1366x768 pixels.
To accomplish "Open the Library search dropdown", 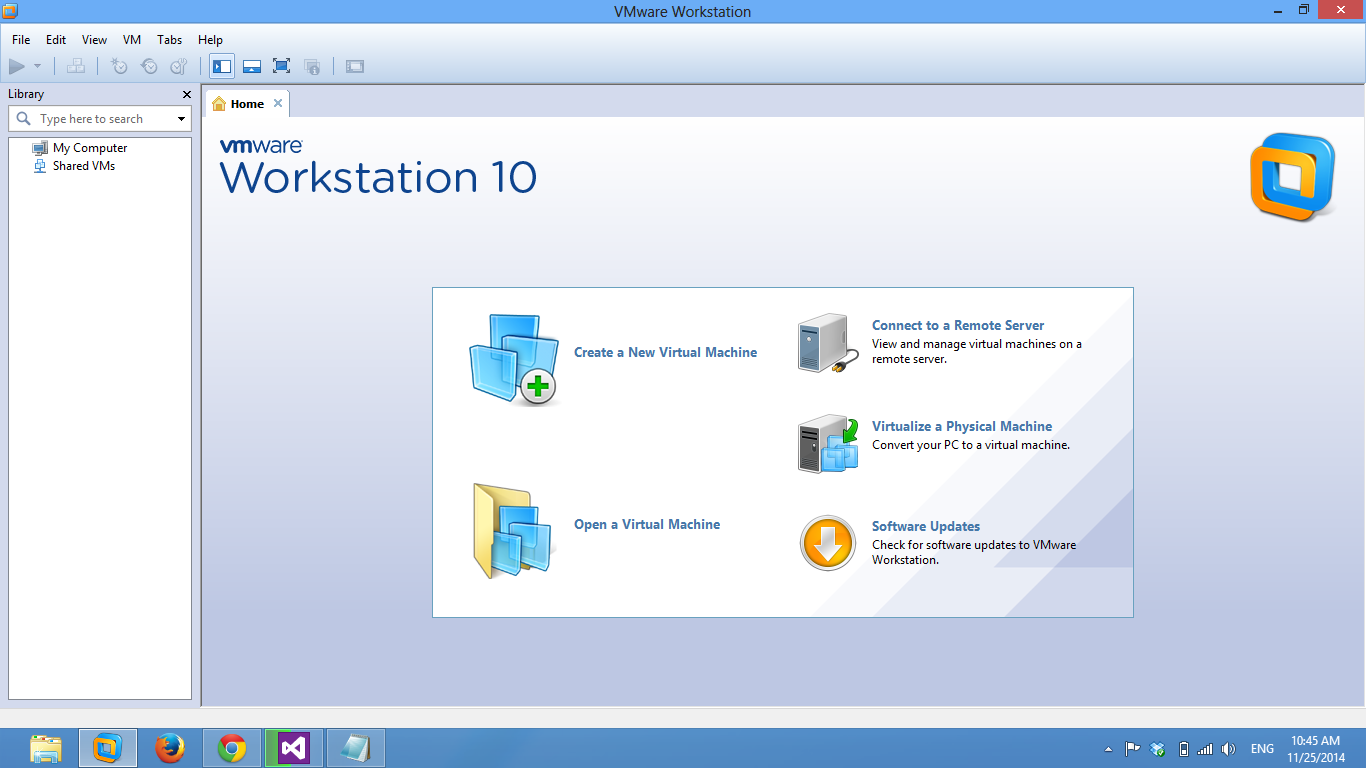I will pyautogui.click(x=182, y=118).
